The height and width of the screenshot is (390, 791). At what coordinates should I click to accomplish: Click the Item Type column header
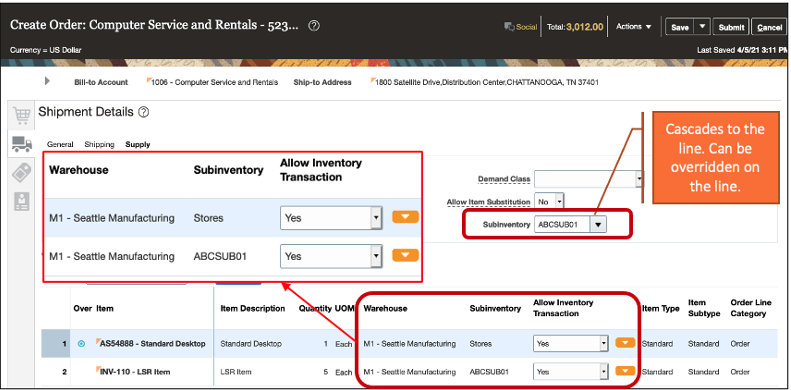pyautogui.click(x=660, y=308)
